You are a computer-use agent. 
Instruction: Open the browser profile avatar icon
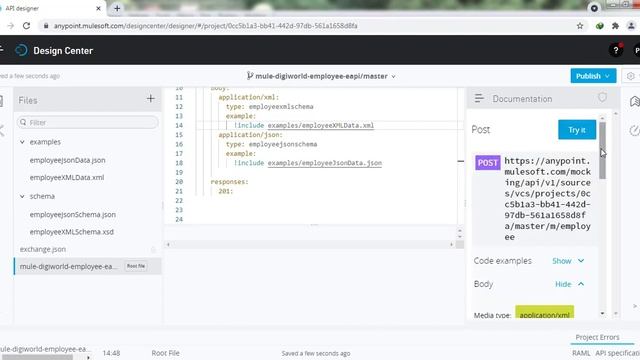[x=631, y=26]
